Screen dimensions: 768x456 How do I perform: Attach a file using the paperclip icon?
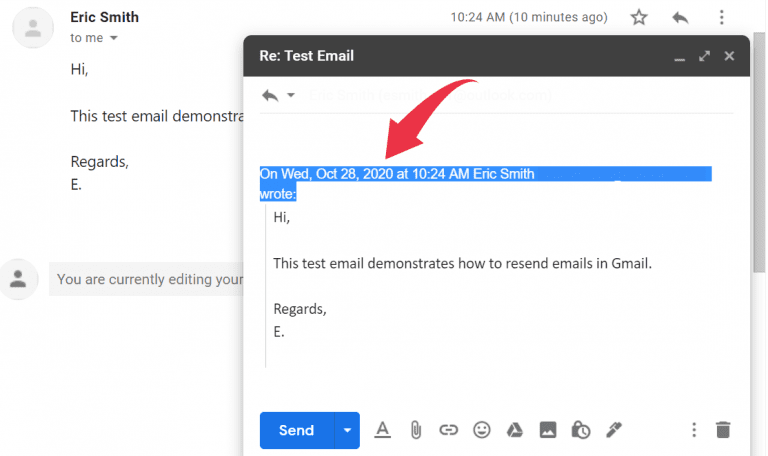(x=415, y=430)
